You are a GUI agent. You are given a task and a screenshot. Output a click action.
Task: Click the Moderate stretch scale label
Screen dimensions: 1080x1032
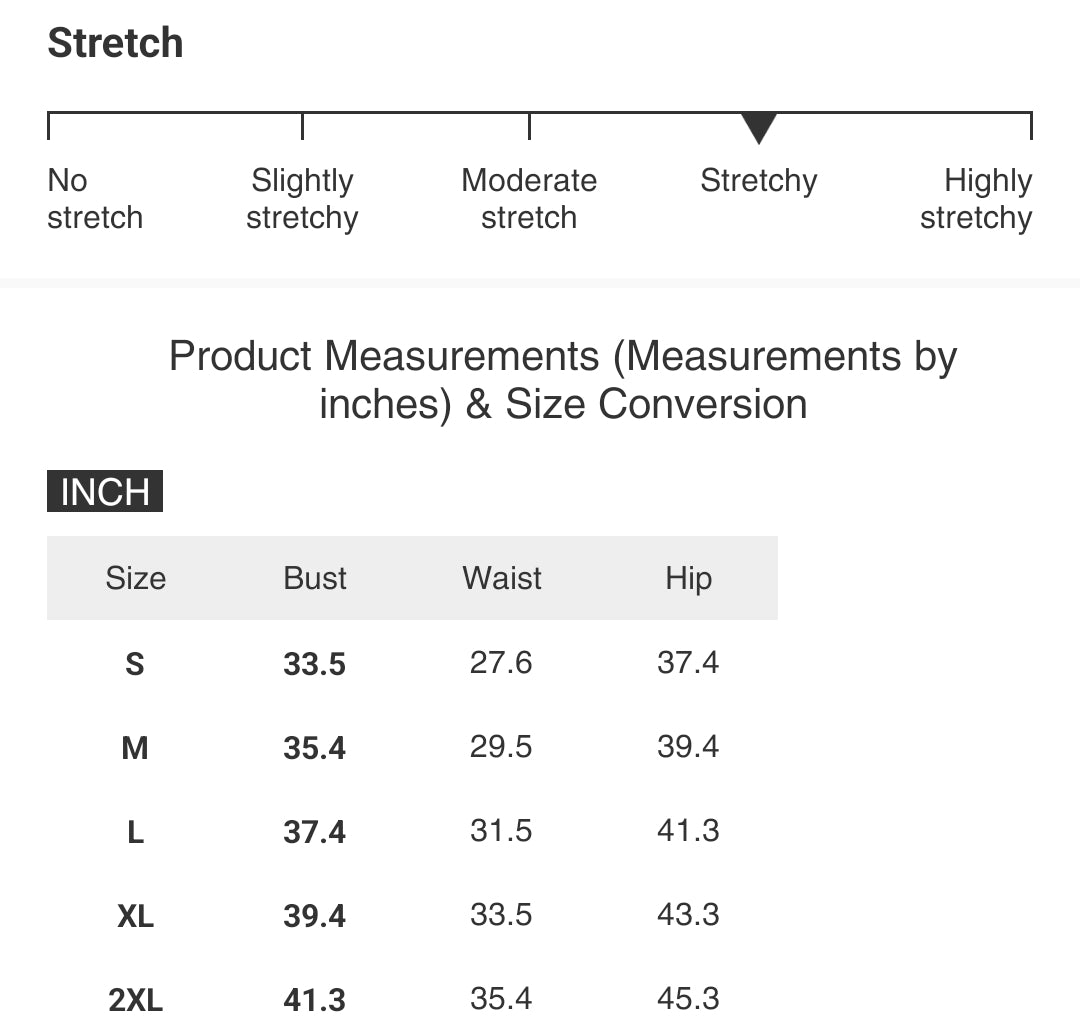(x=529, y=199)
